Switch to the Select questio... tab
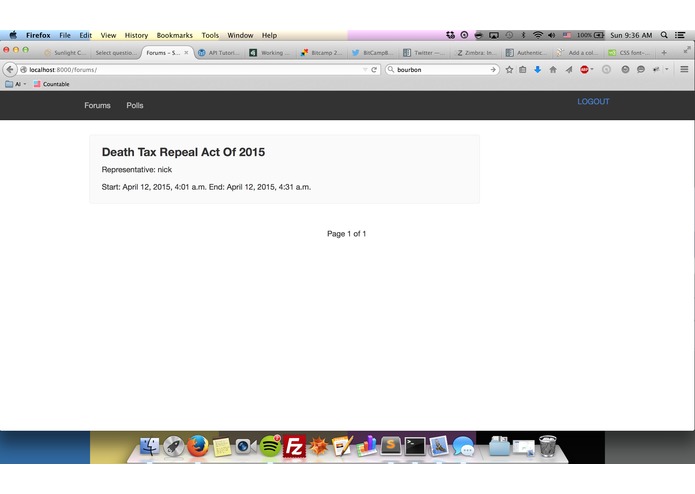The width and height of the screenshot is (695, 494). (x=115, y=53)
